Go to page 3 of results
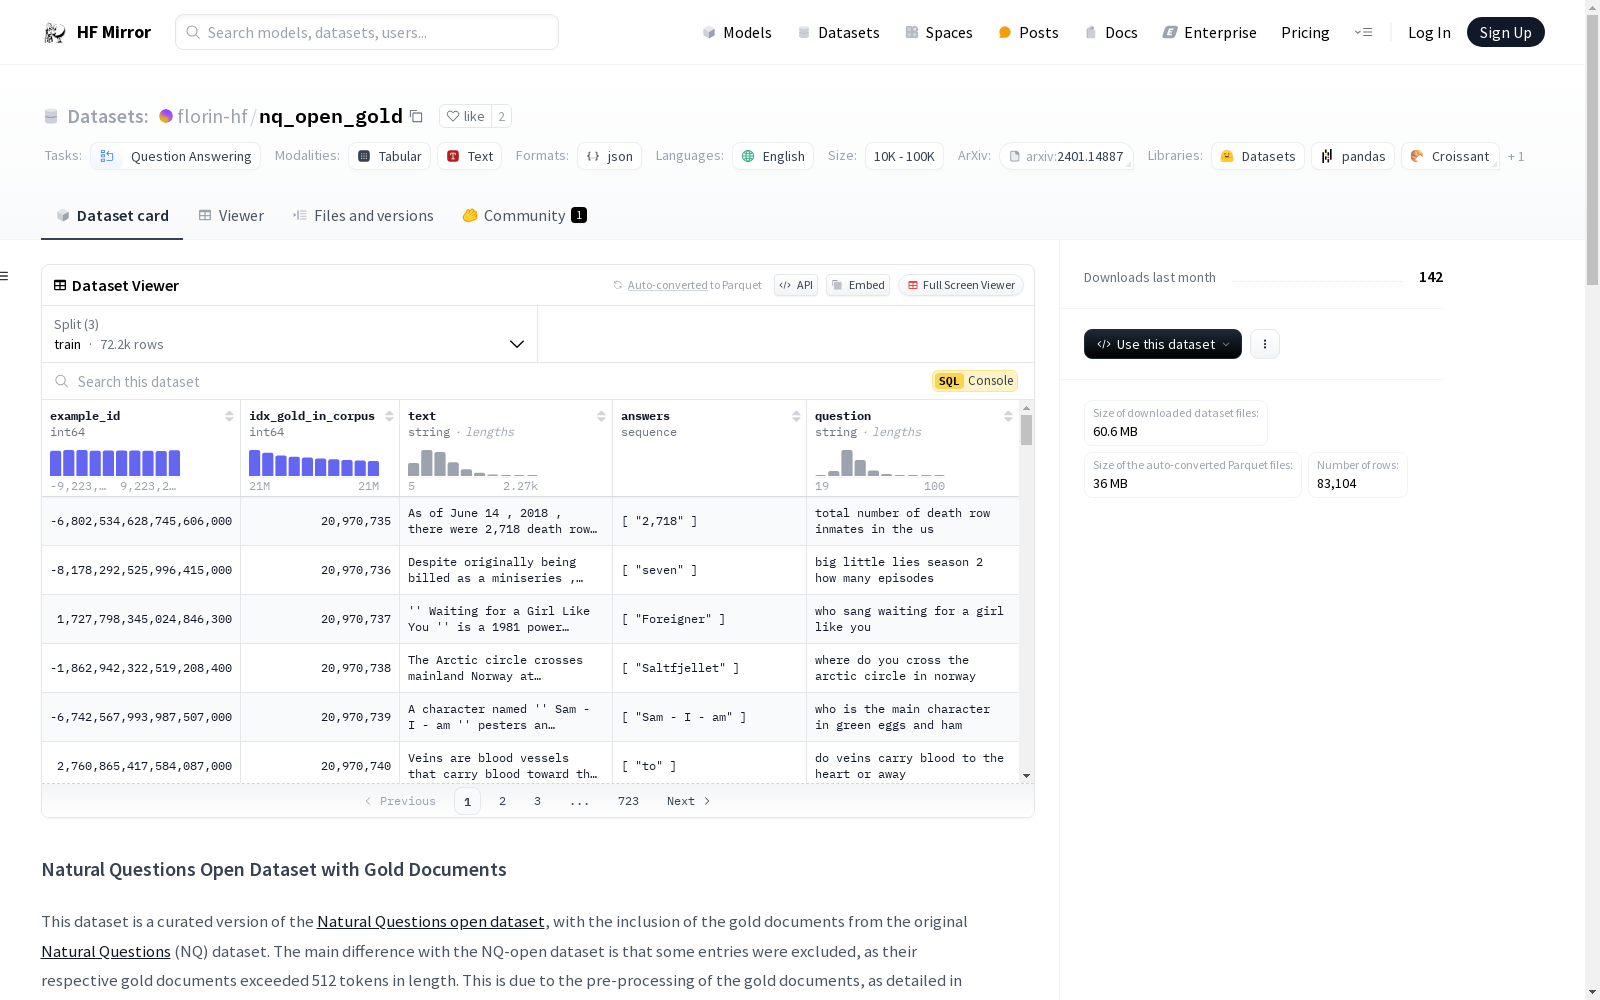 [537, 801]
